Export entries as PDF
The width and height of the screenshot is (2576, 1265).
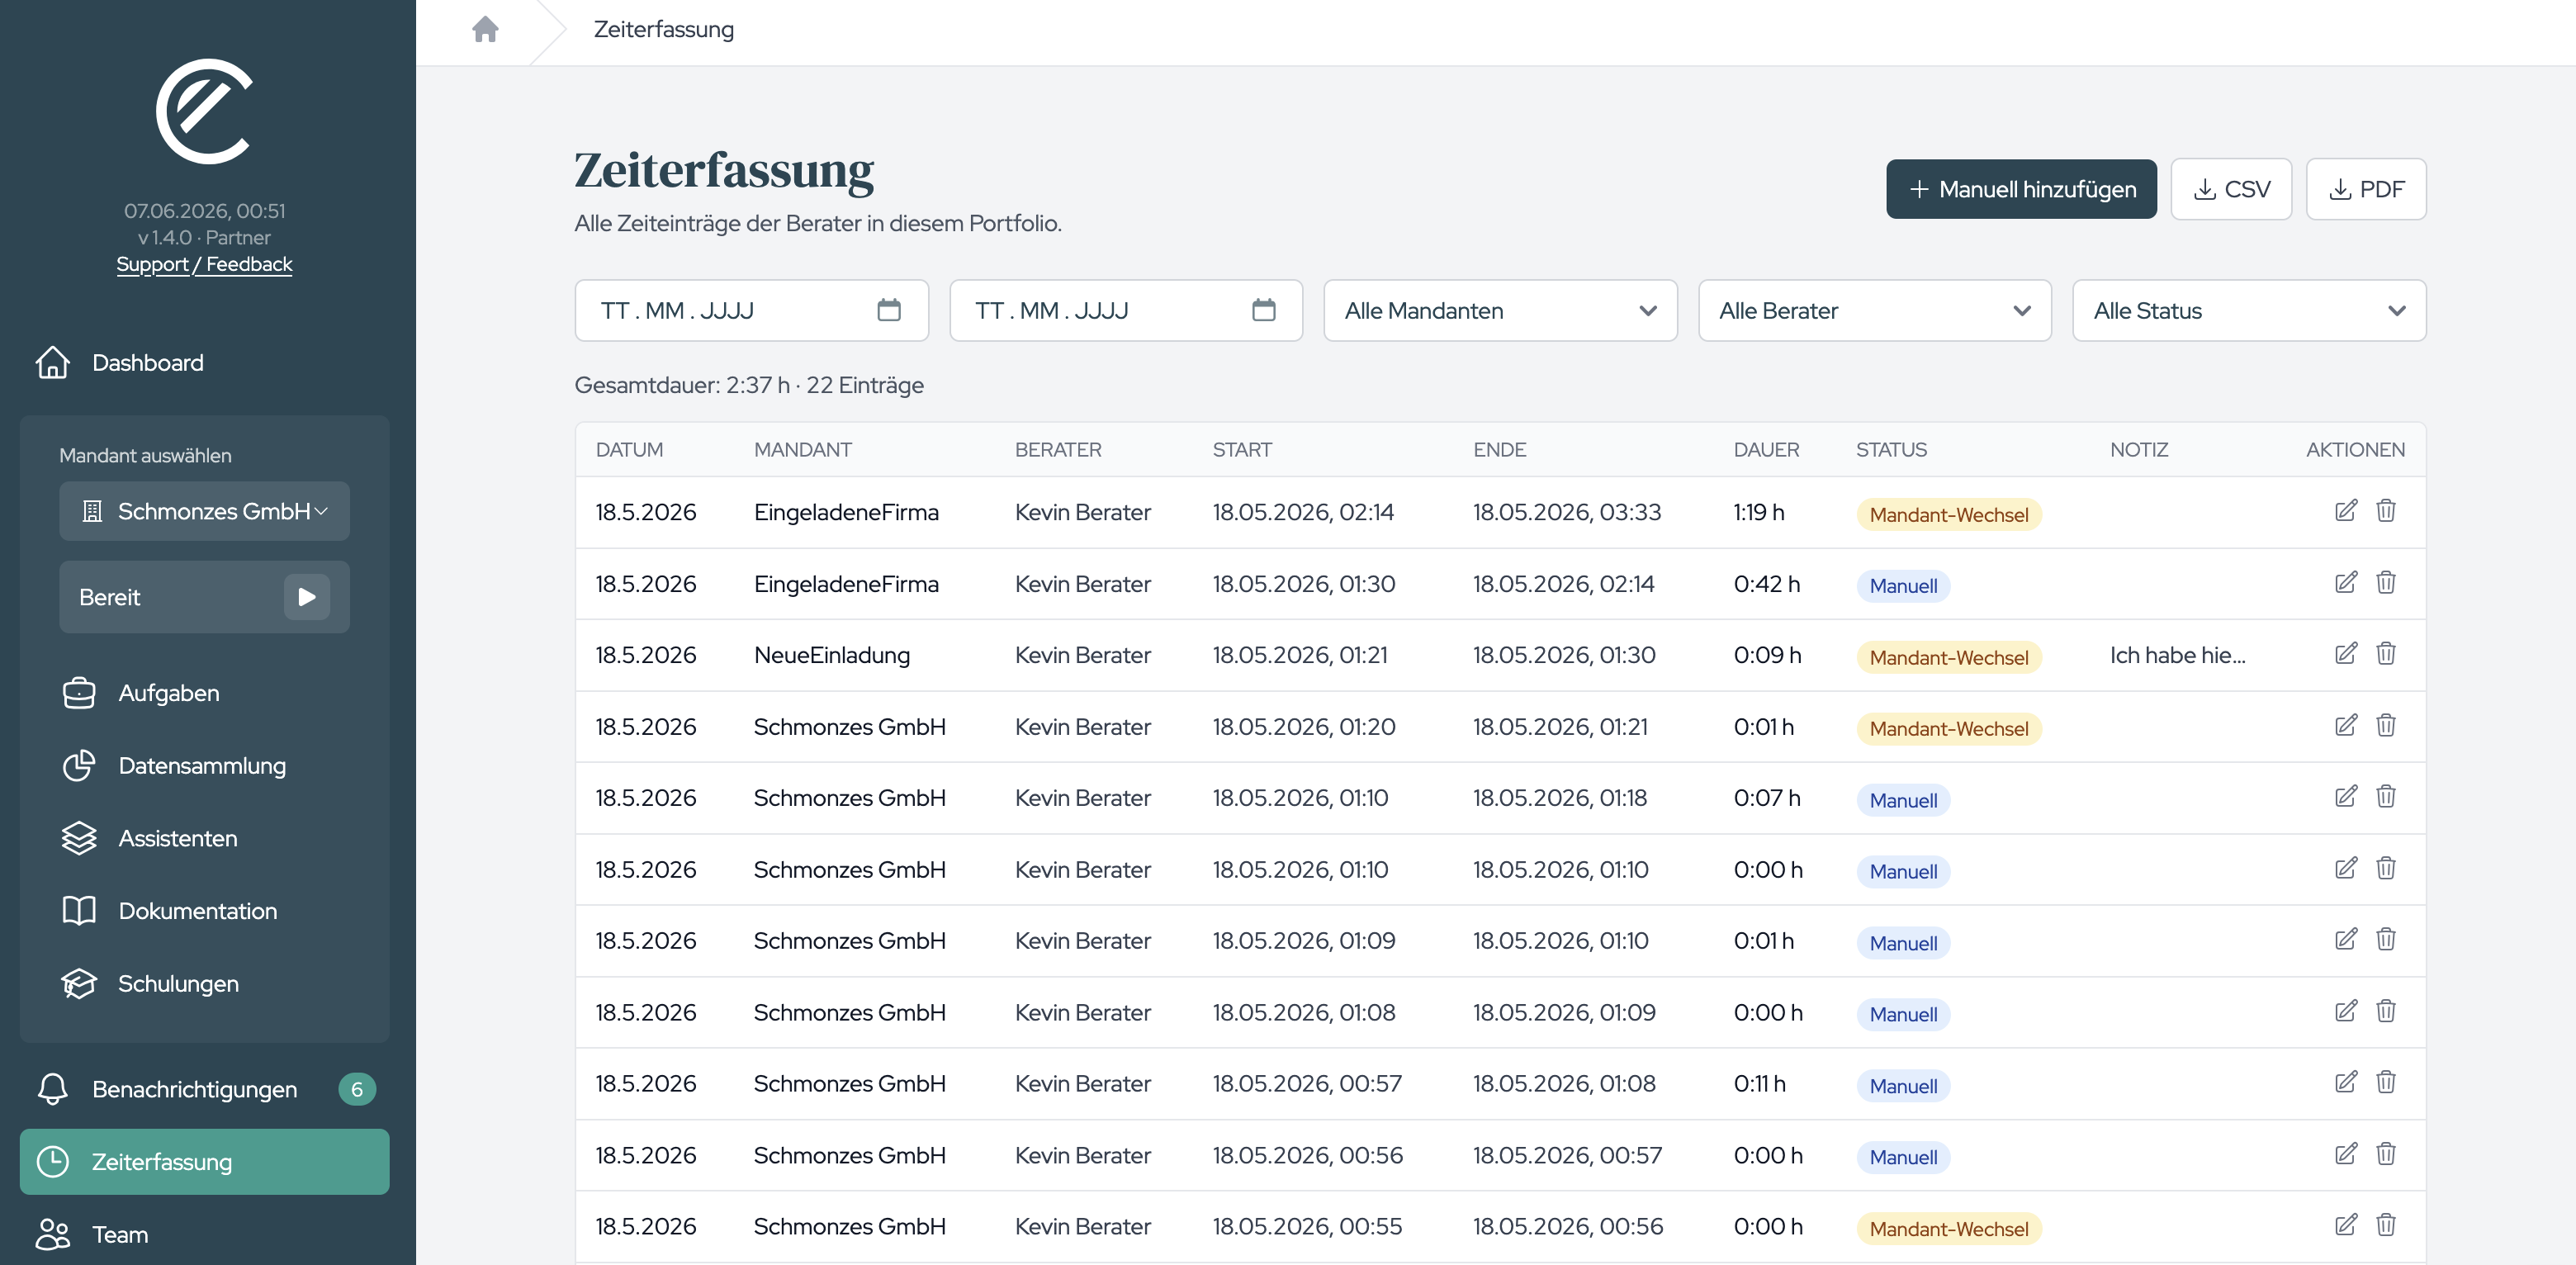[2366, 189]
